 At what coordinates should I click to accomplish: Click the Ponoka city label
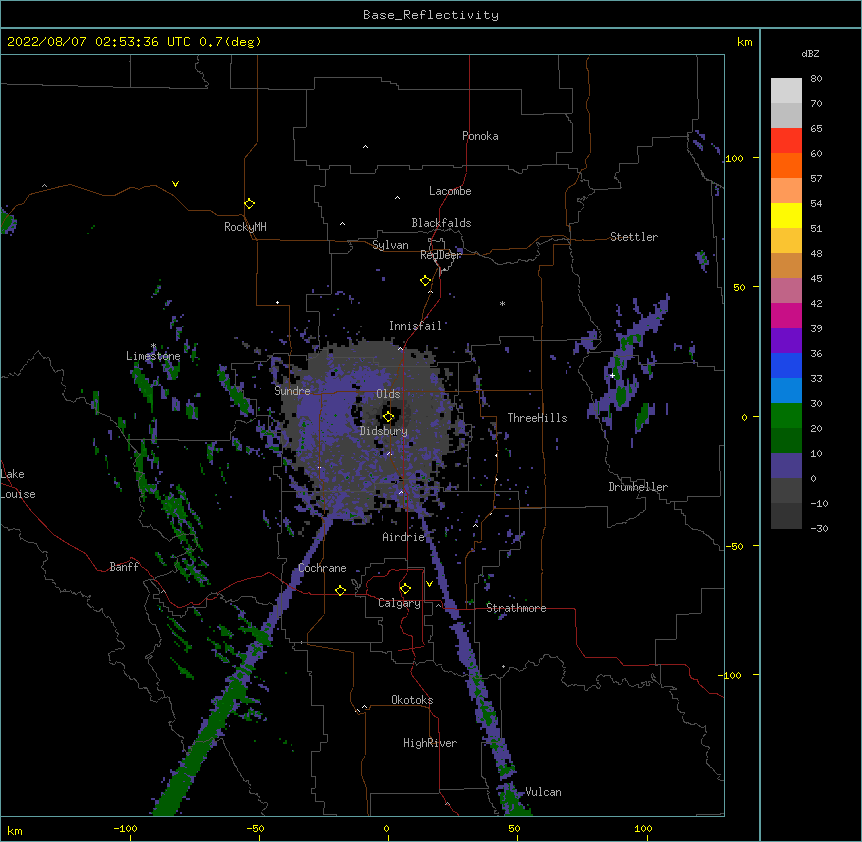pyautogui.click(x=480, y=136)
